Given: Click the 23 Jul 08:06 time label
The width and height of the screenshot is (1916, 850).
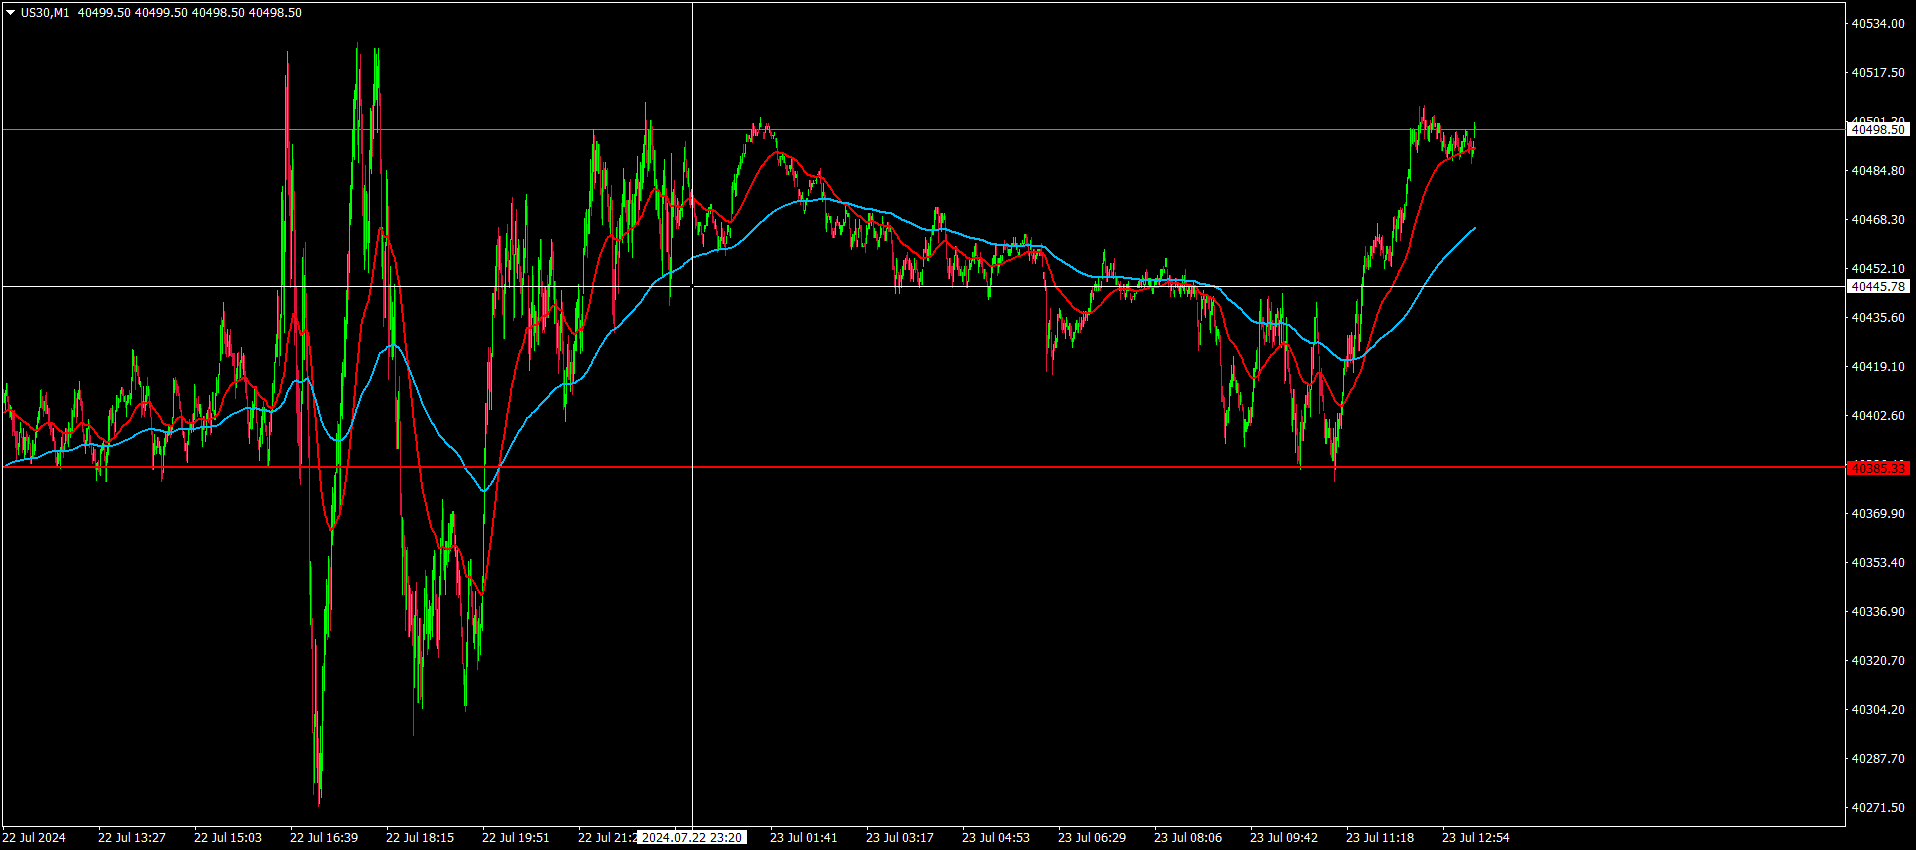Looking at the screenshot, I should pyautogui.click(x=1188, y=838).
